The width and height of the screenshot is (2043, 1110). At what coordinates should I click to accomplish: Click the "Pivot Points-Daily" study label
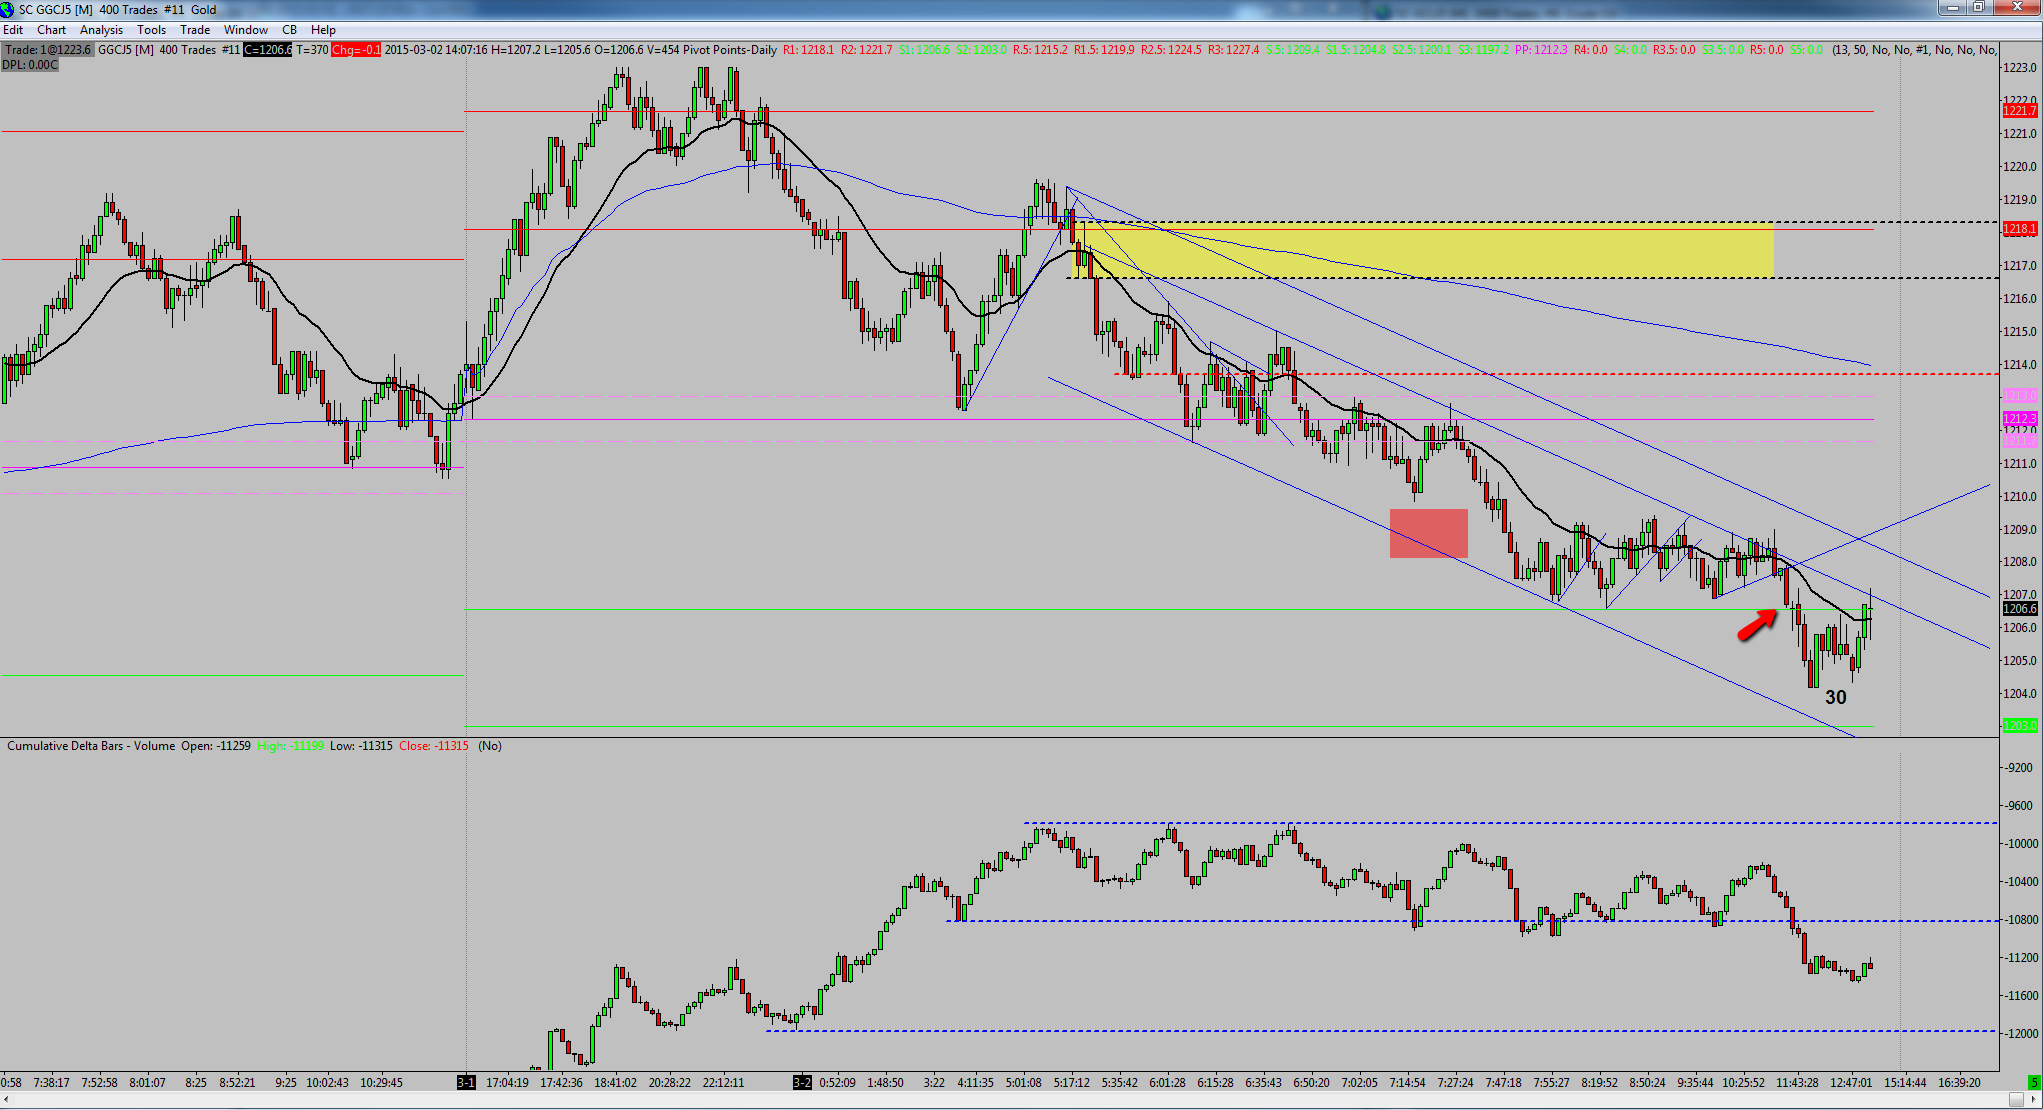[730, 50]
